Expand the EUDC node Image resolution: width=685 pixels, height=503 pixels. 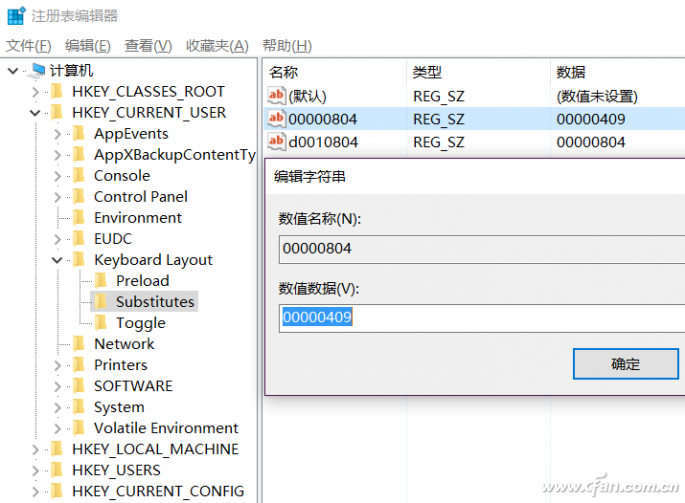[x=57, y=239]
